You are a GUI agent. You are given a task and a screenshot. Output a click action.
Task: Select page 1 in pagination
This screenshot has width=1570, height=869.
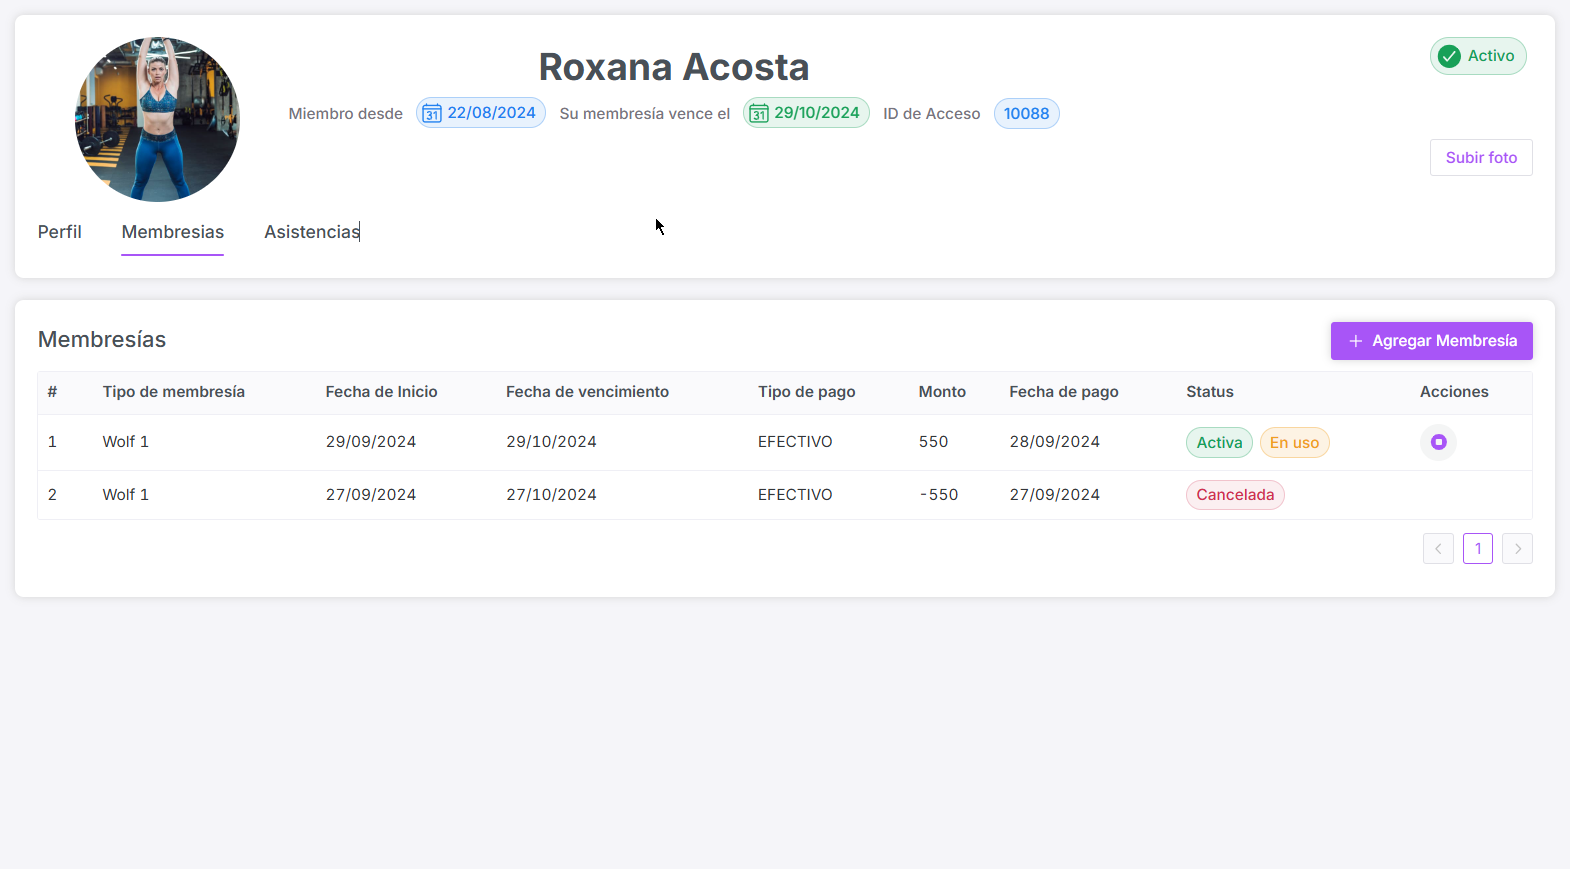1477,549
